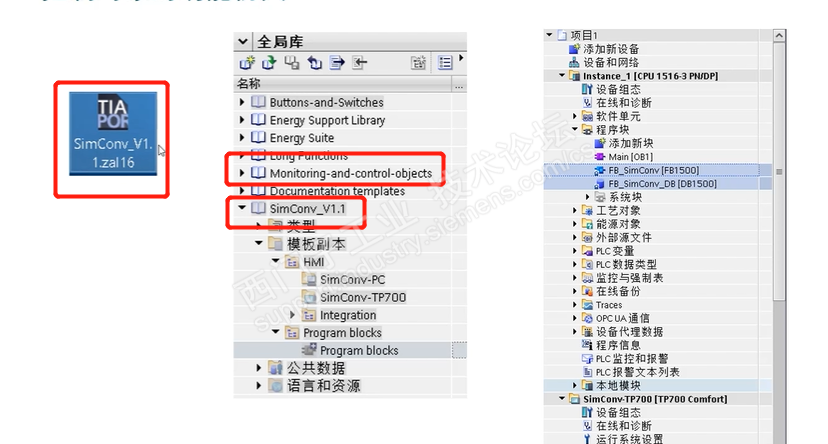Image resolution: width=828 pixels, height=444 pixels.
Task: Click the grayed library management icon
Action: point(418,63)
